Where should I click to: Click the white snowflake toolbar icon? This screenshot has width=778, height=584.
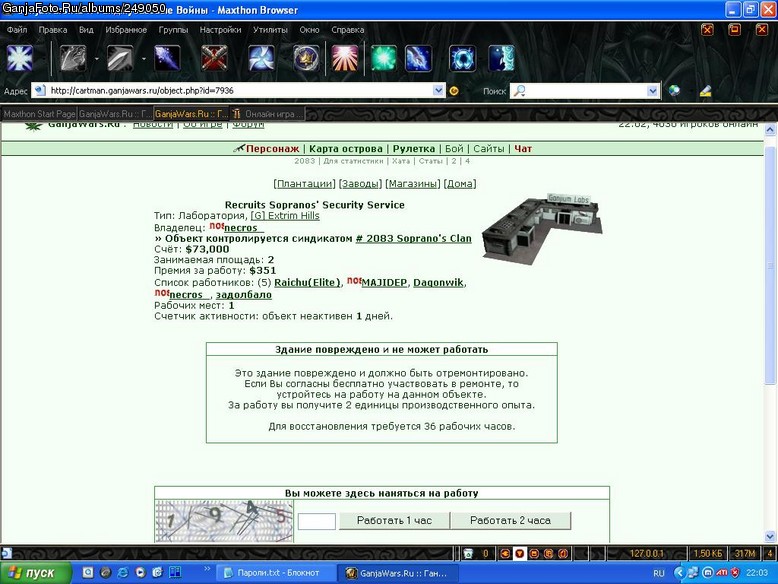pos(20,58)
